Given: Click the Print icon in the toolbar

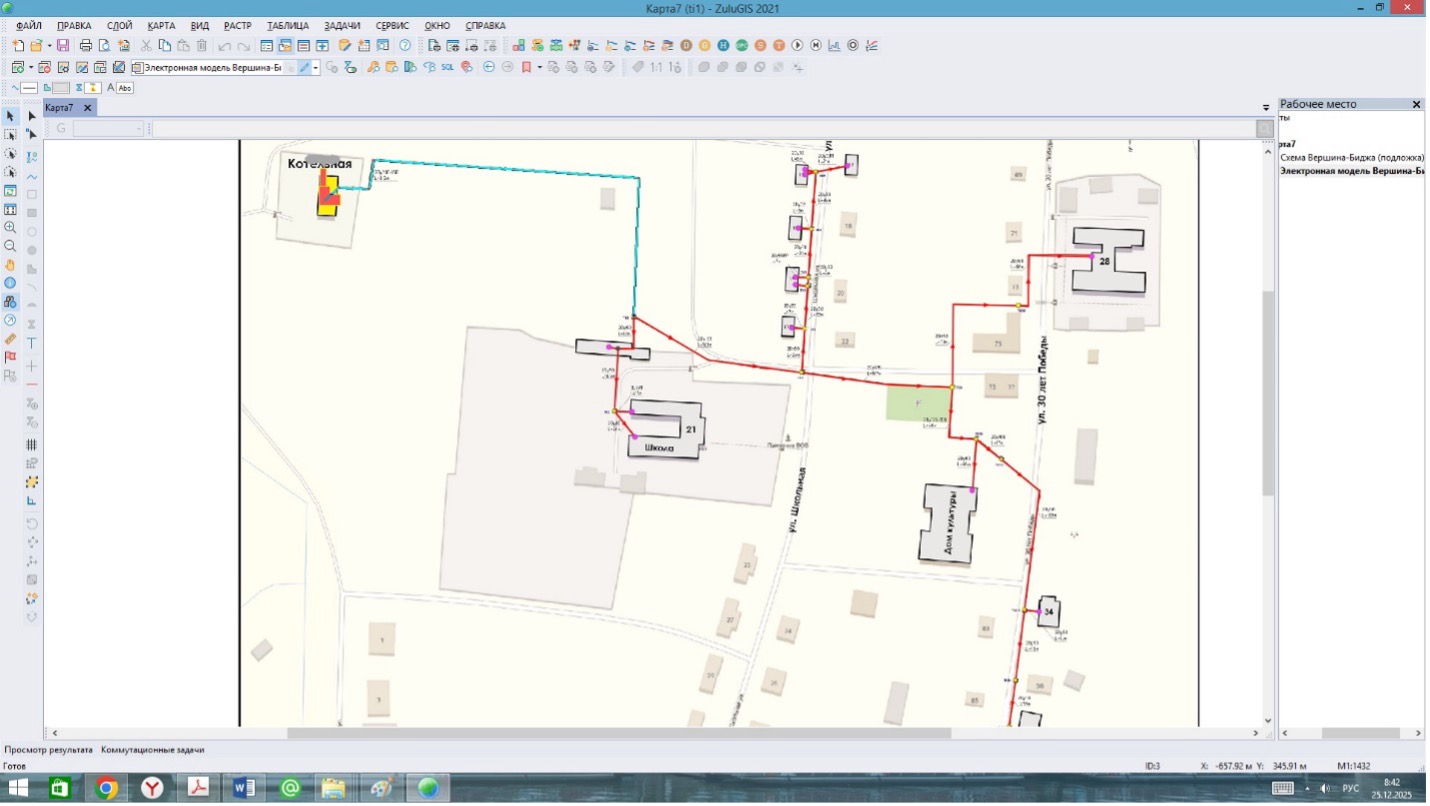Looking at the screenshot, I should [86, 46].
